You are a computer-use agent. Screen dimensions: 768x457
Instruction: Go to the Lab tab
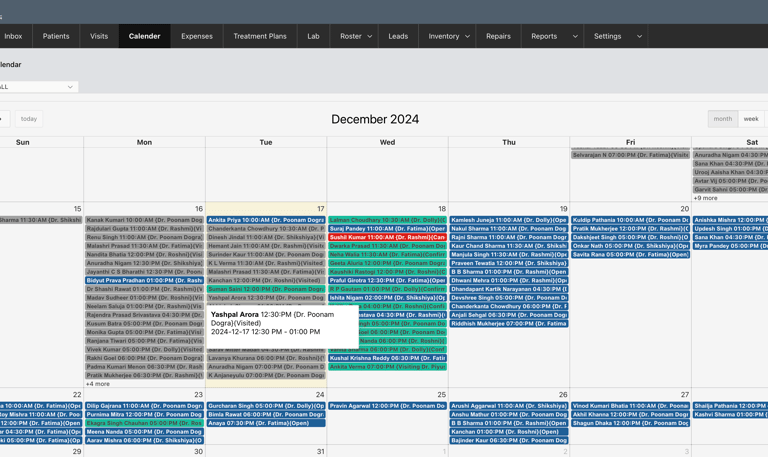pyautogui.click(x=313, y=36)
